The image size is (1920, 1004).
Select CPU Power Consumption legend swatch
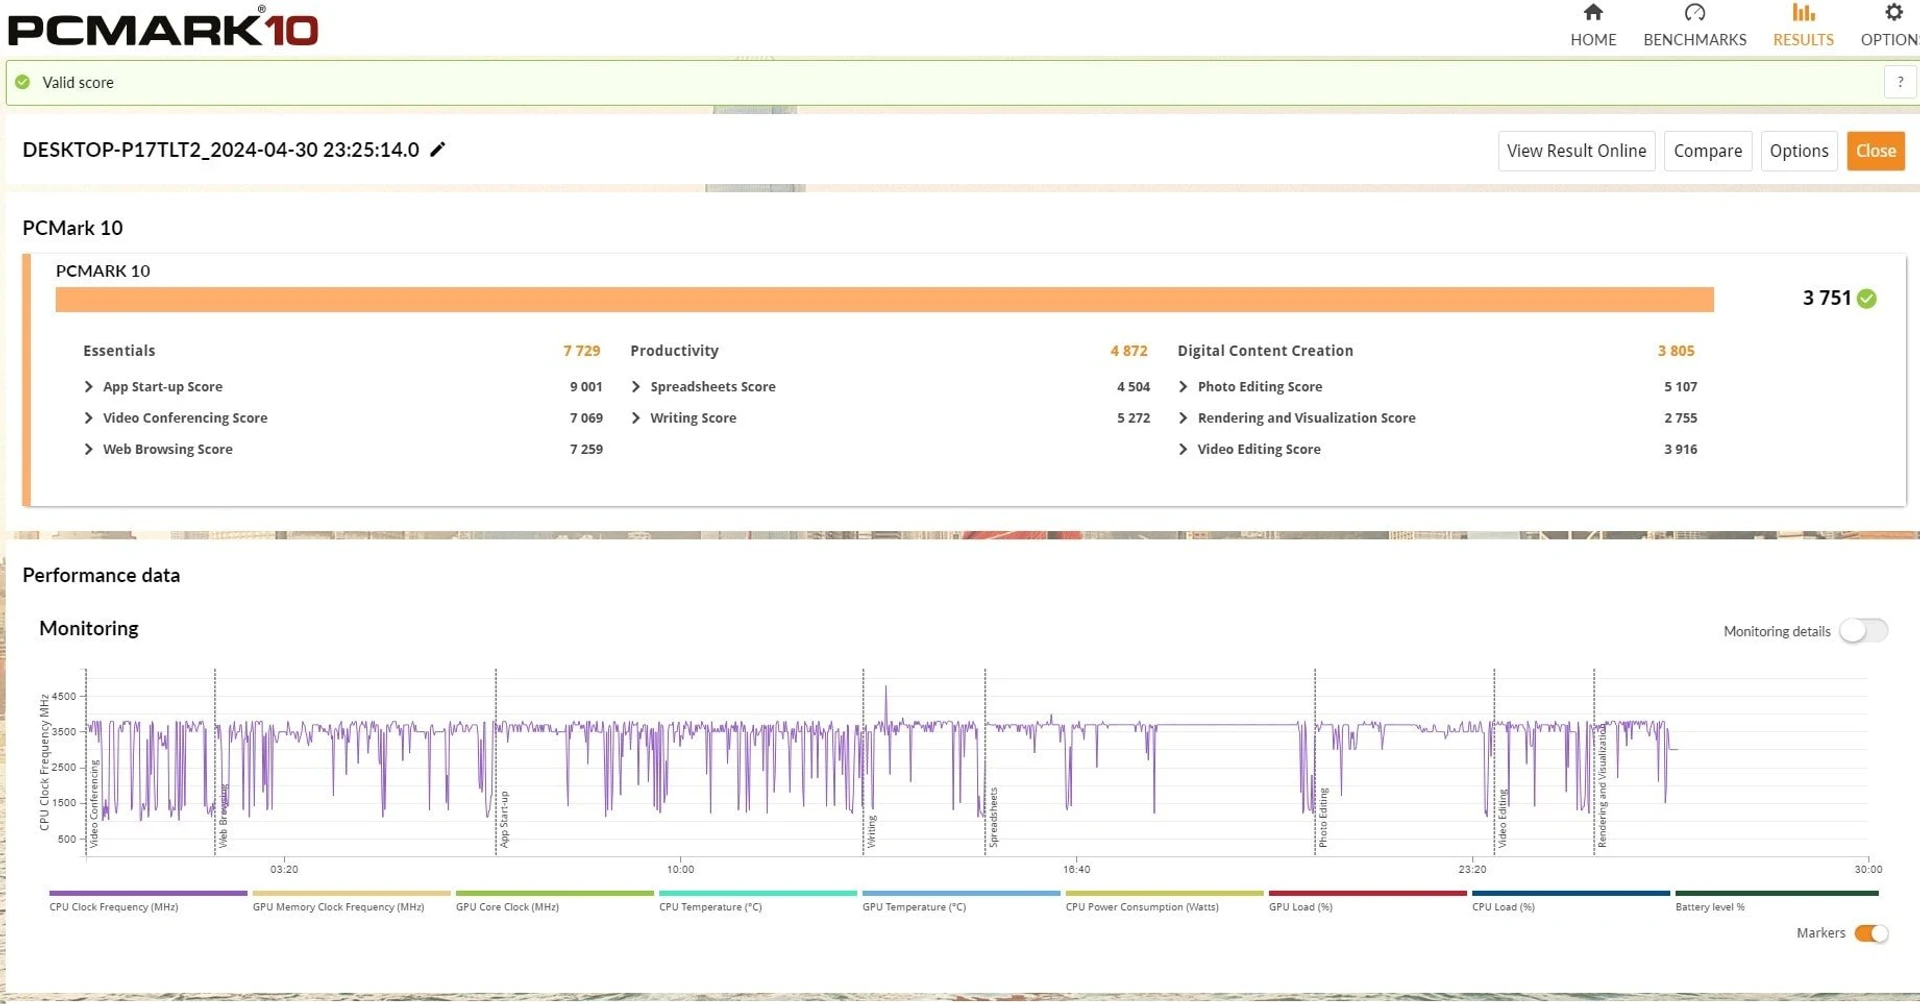(1164, 893)
